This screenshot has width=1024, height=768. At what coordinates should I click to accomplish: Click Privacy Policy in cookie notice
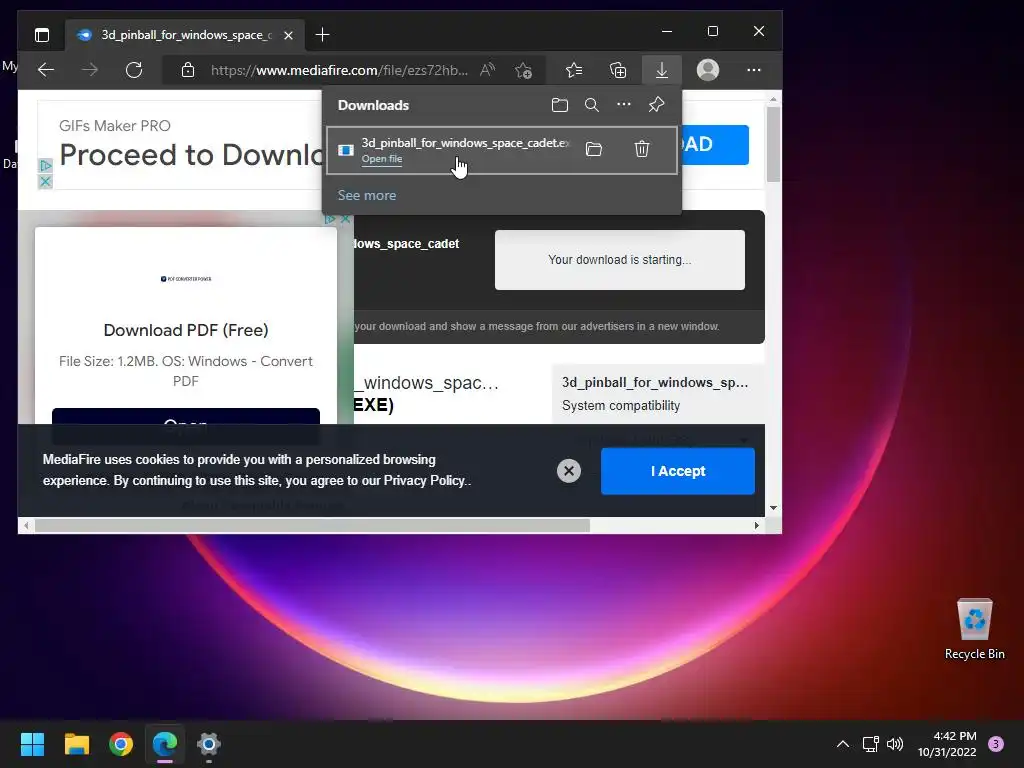(x=425, y=481)
